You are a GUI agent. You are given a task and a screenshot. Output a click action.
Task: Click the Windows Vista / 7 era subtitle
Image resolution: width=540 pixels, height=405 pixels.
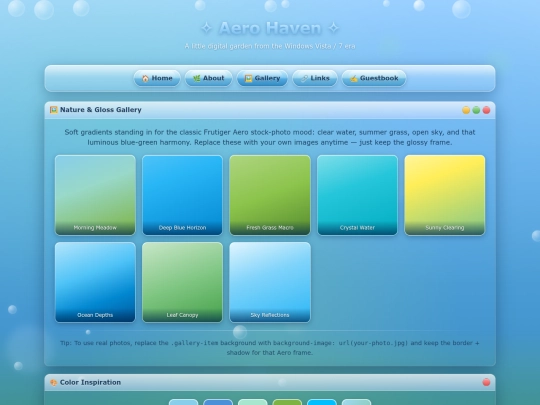(x=270, y=46)
